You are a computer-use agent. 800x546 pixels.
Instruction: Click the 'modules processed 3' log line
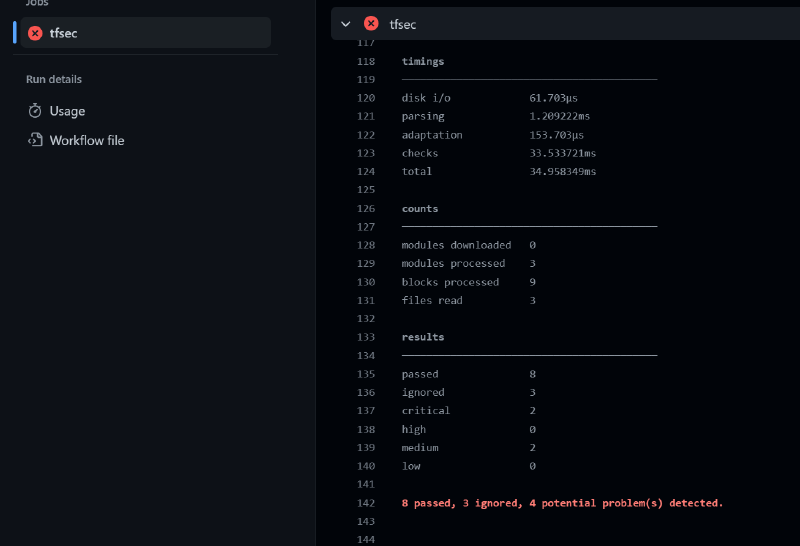468,264
